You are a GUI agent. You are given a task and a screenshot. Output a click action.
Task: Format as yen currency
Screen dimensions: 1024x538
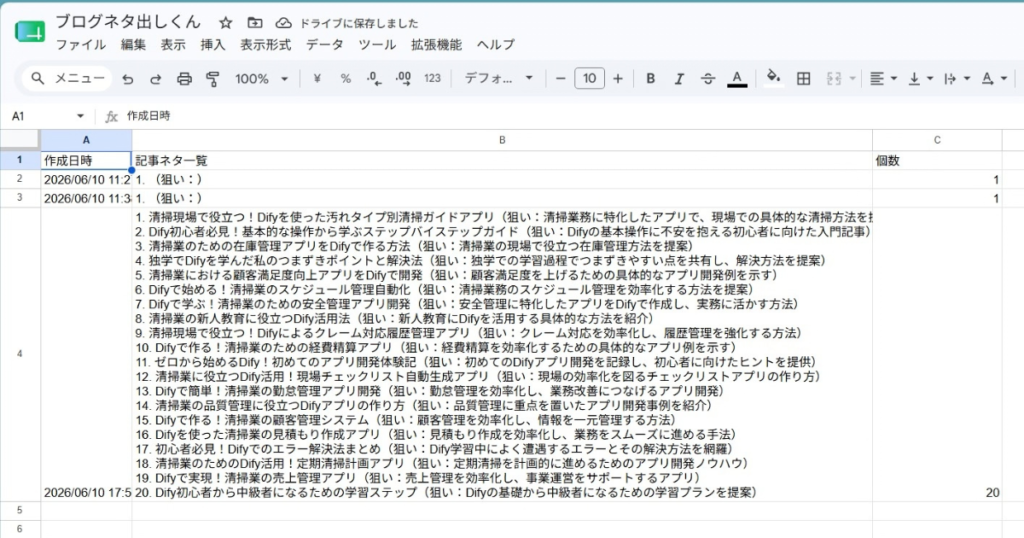click(317, 78)
